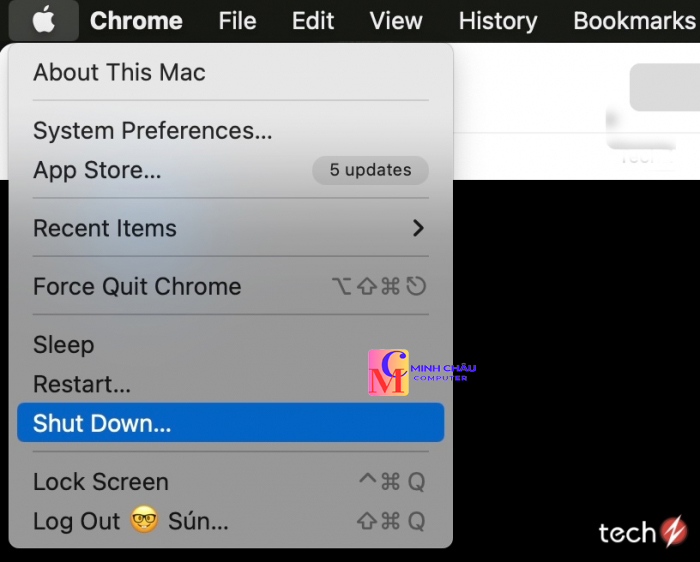Open the Chrome application menu

click(136, 20)
